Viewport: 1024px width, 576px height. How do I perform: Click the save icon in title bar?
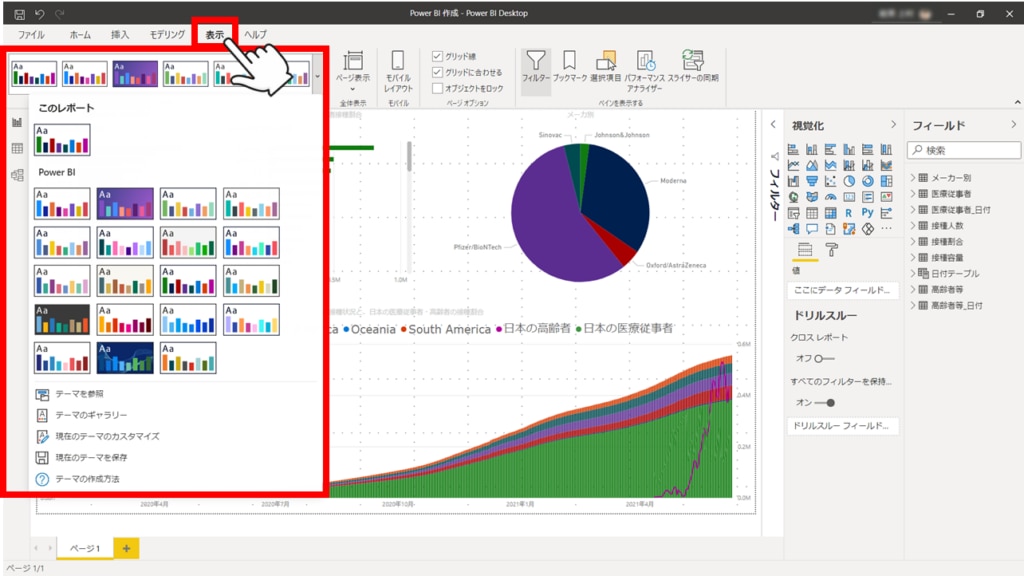coord(20,14)
